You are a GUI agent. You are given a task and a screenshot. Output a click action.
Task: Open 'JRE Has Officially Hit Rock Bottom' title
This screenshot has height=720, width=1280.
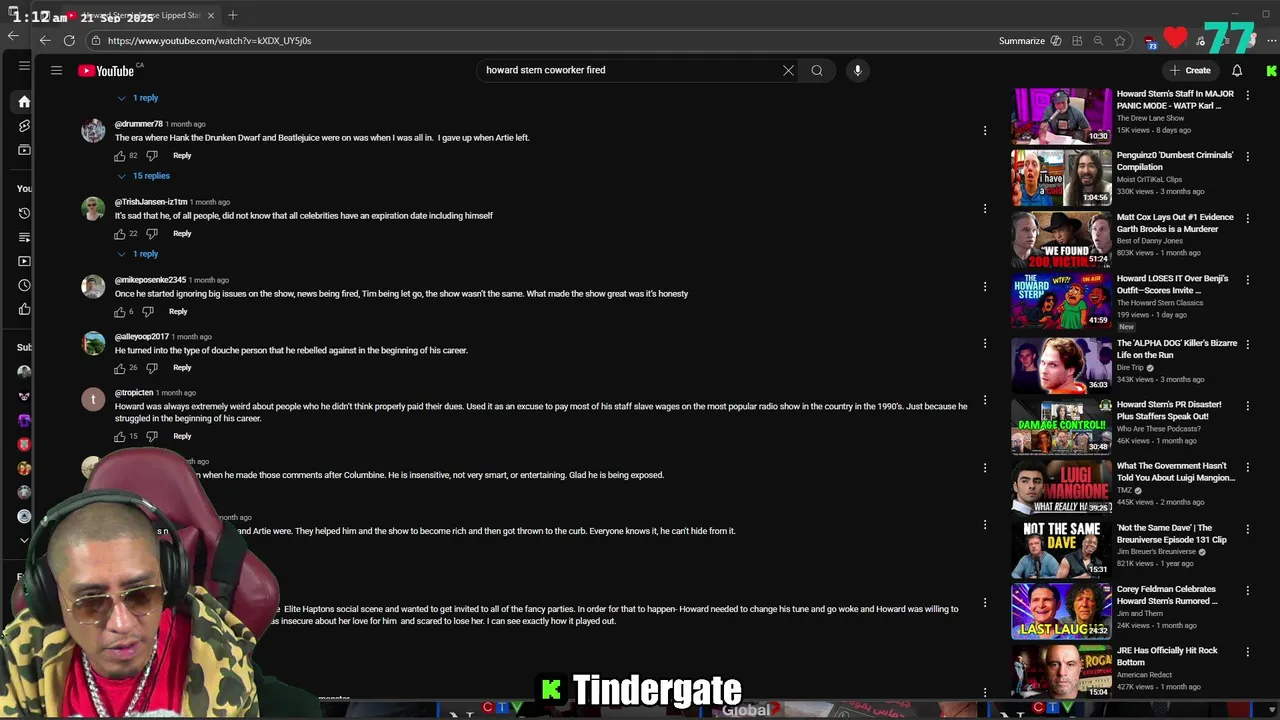1167,656
